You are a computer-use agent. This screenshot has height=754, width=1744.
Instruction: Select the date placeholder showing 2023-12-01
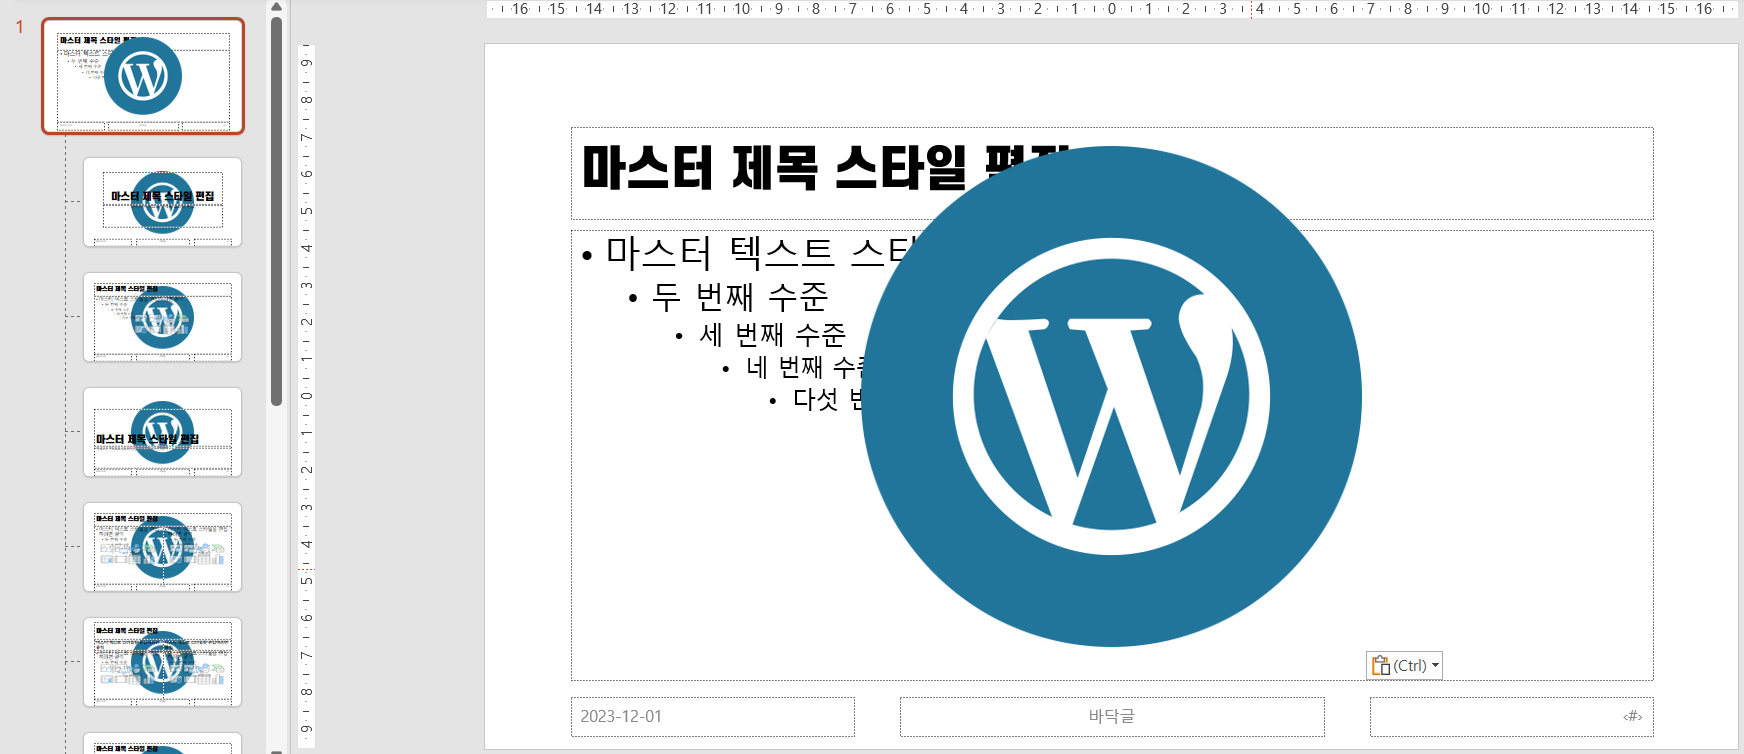point(712,717)
